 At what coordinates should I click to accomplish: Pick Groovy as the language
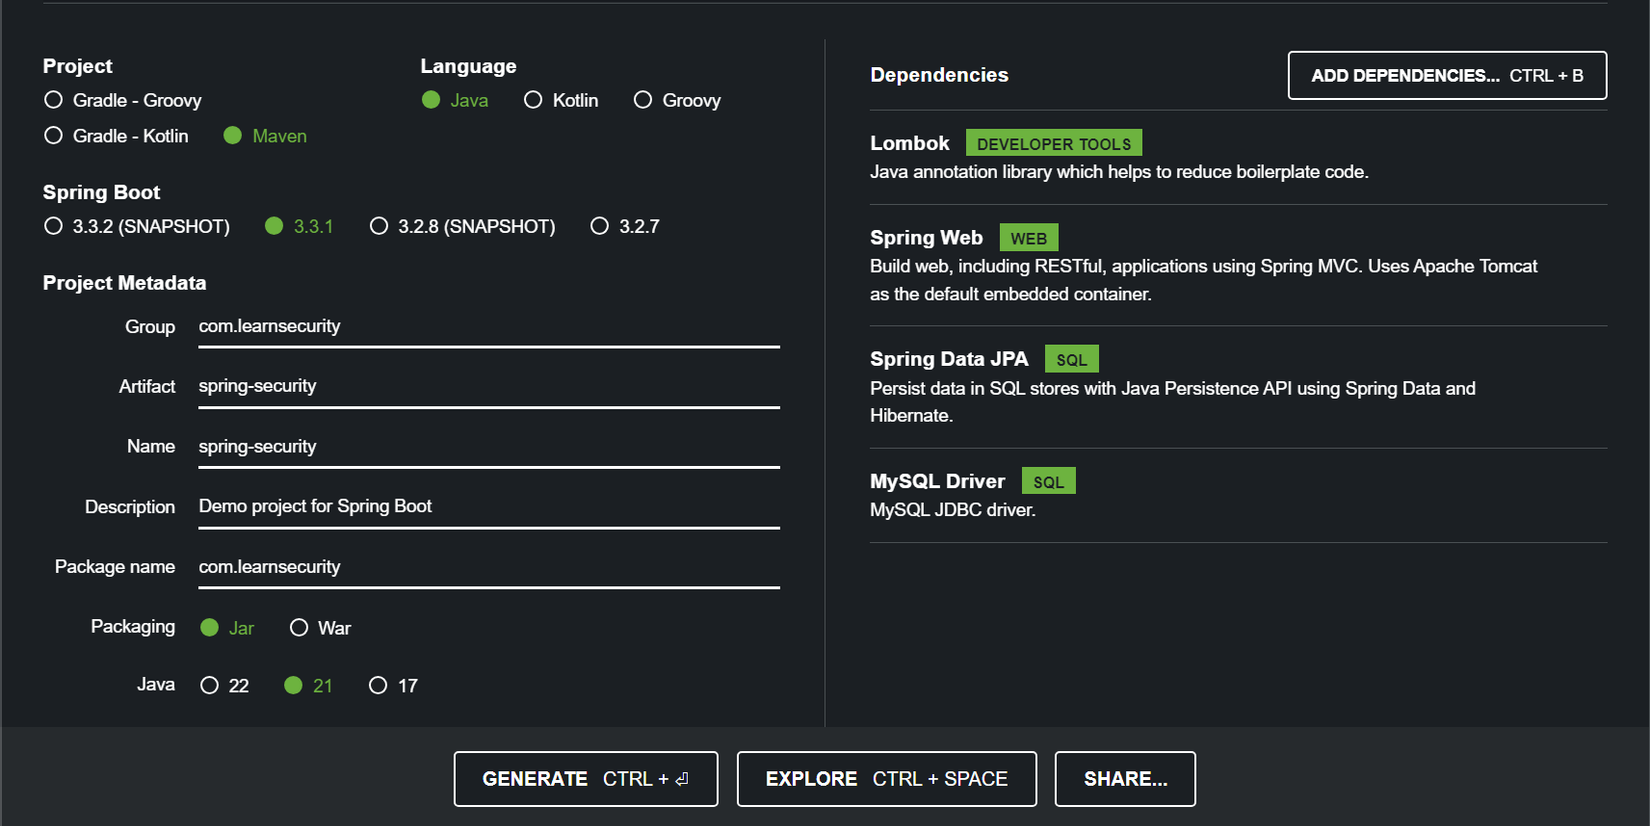(643, 100)
